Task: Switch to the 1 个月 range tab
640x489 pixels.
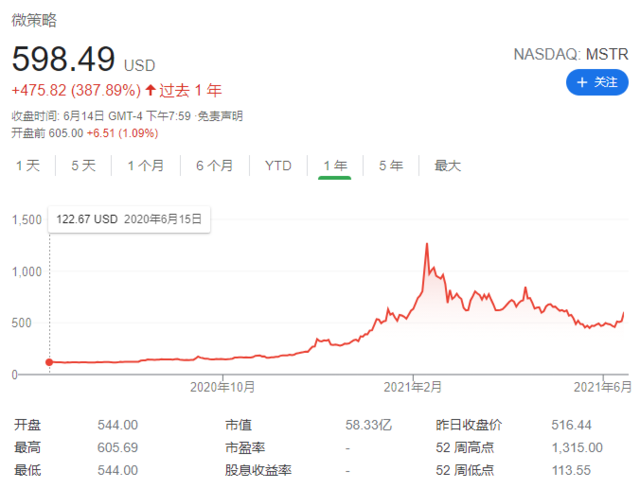Action: pos(146,166)
